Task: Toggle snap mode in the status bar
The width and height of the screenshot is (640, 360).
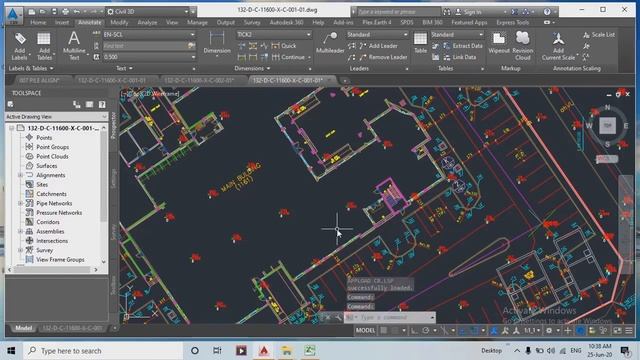Action: [395, 330]
